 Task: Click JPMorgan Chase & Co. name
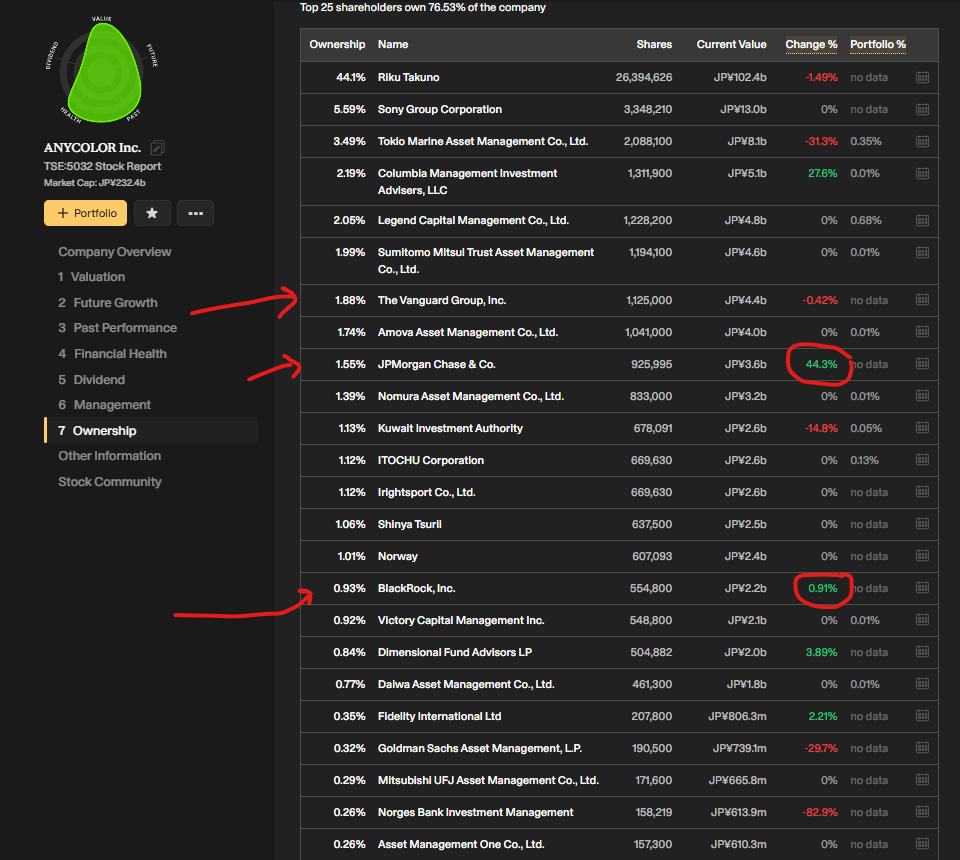click(x=437, y=364)
